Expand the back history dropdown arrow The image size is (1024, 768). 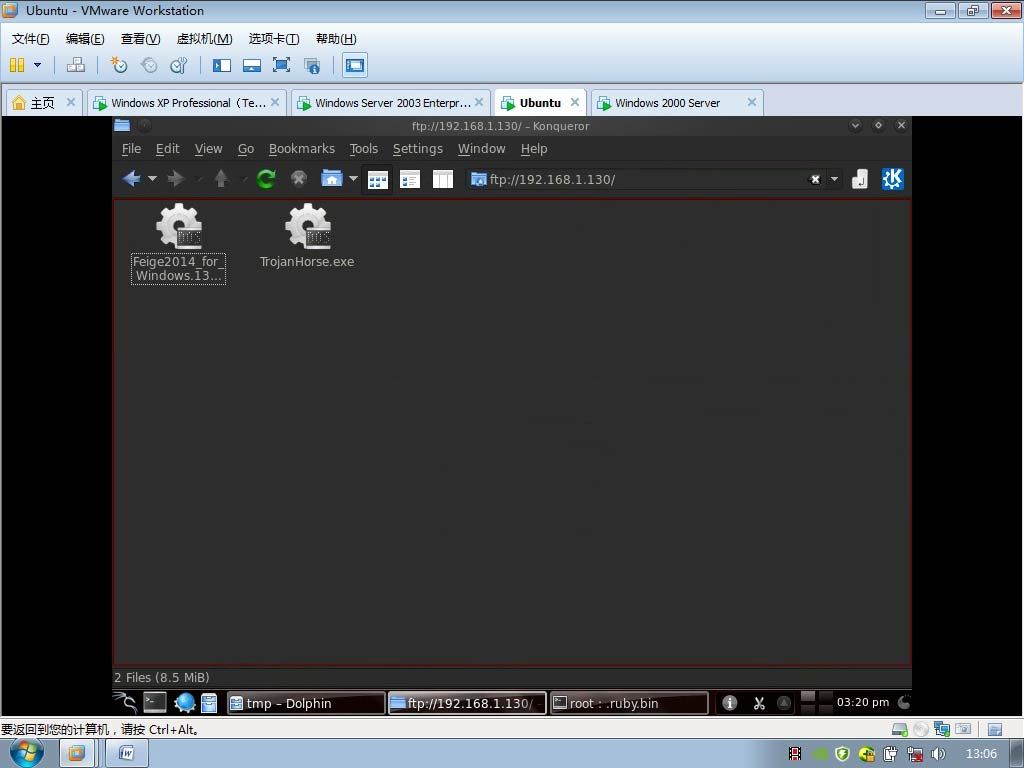pyautogui.click(x=152, y=178)
